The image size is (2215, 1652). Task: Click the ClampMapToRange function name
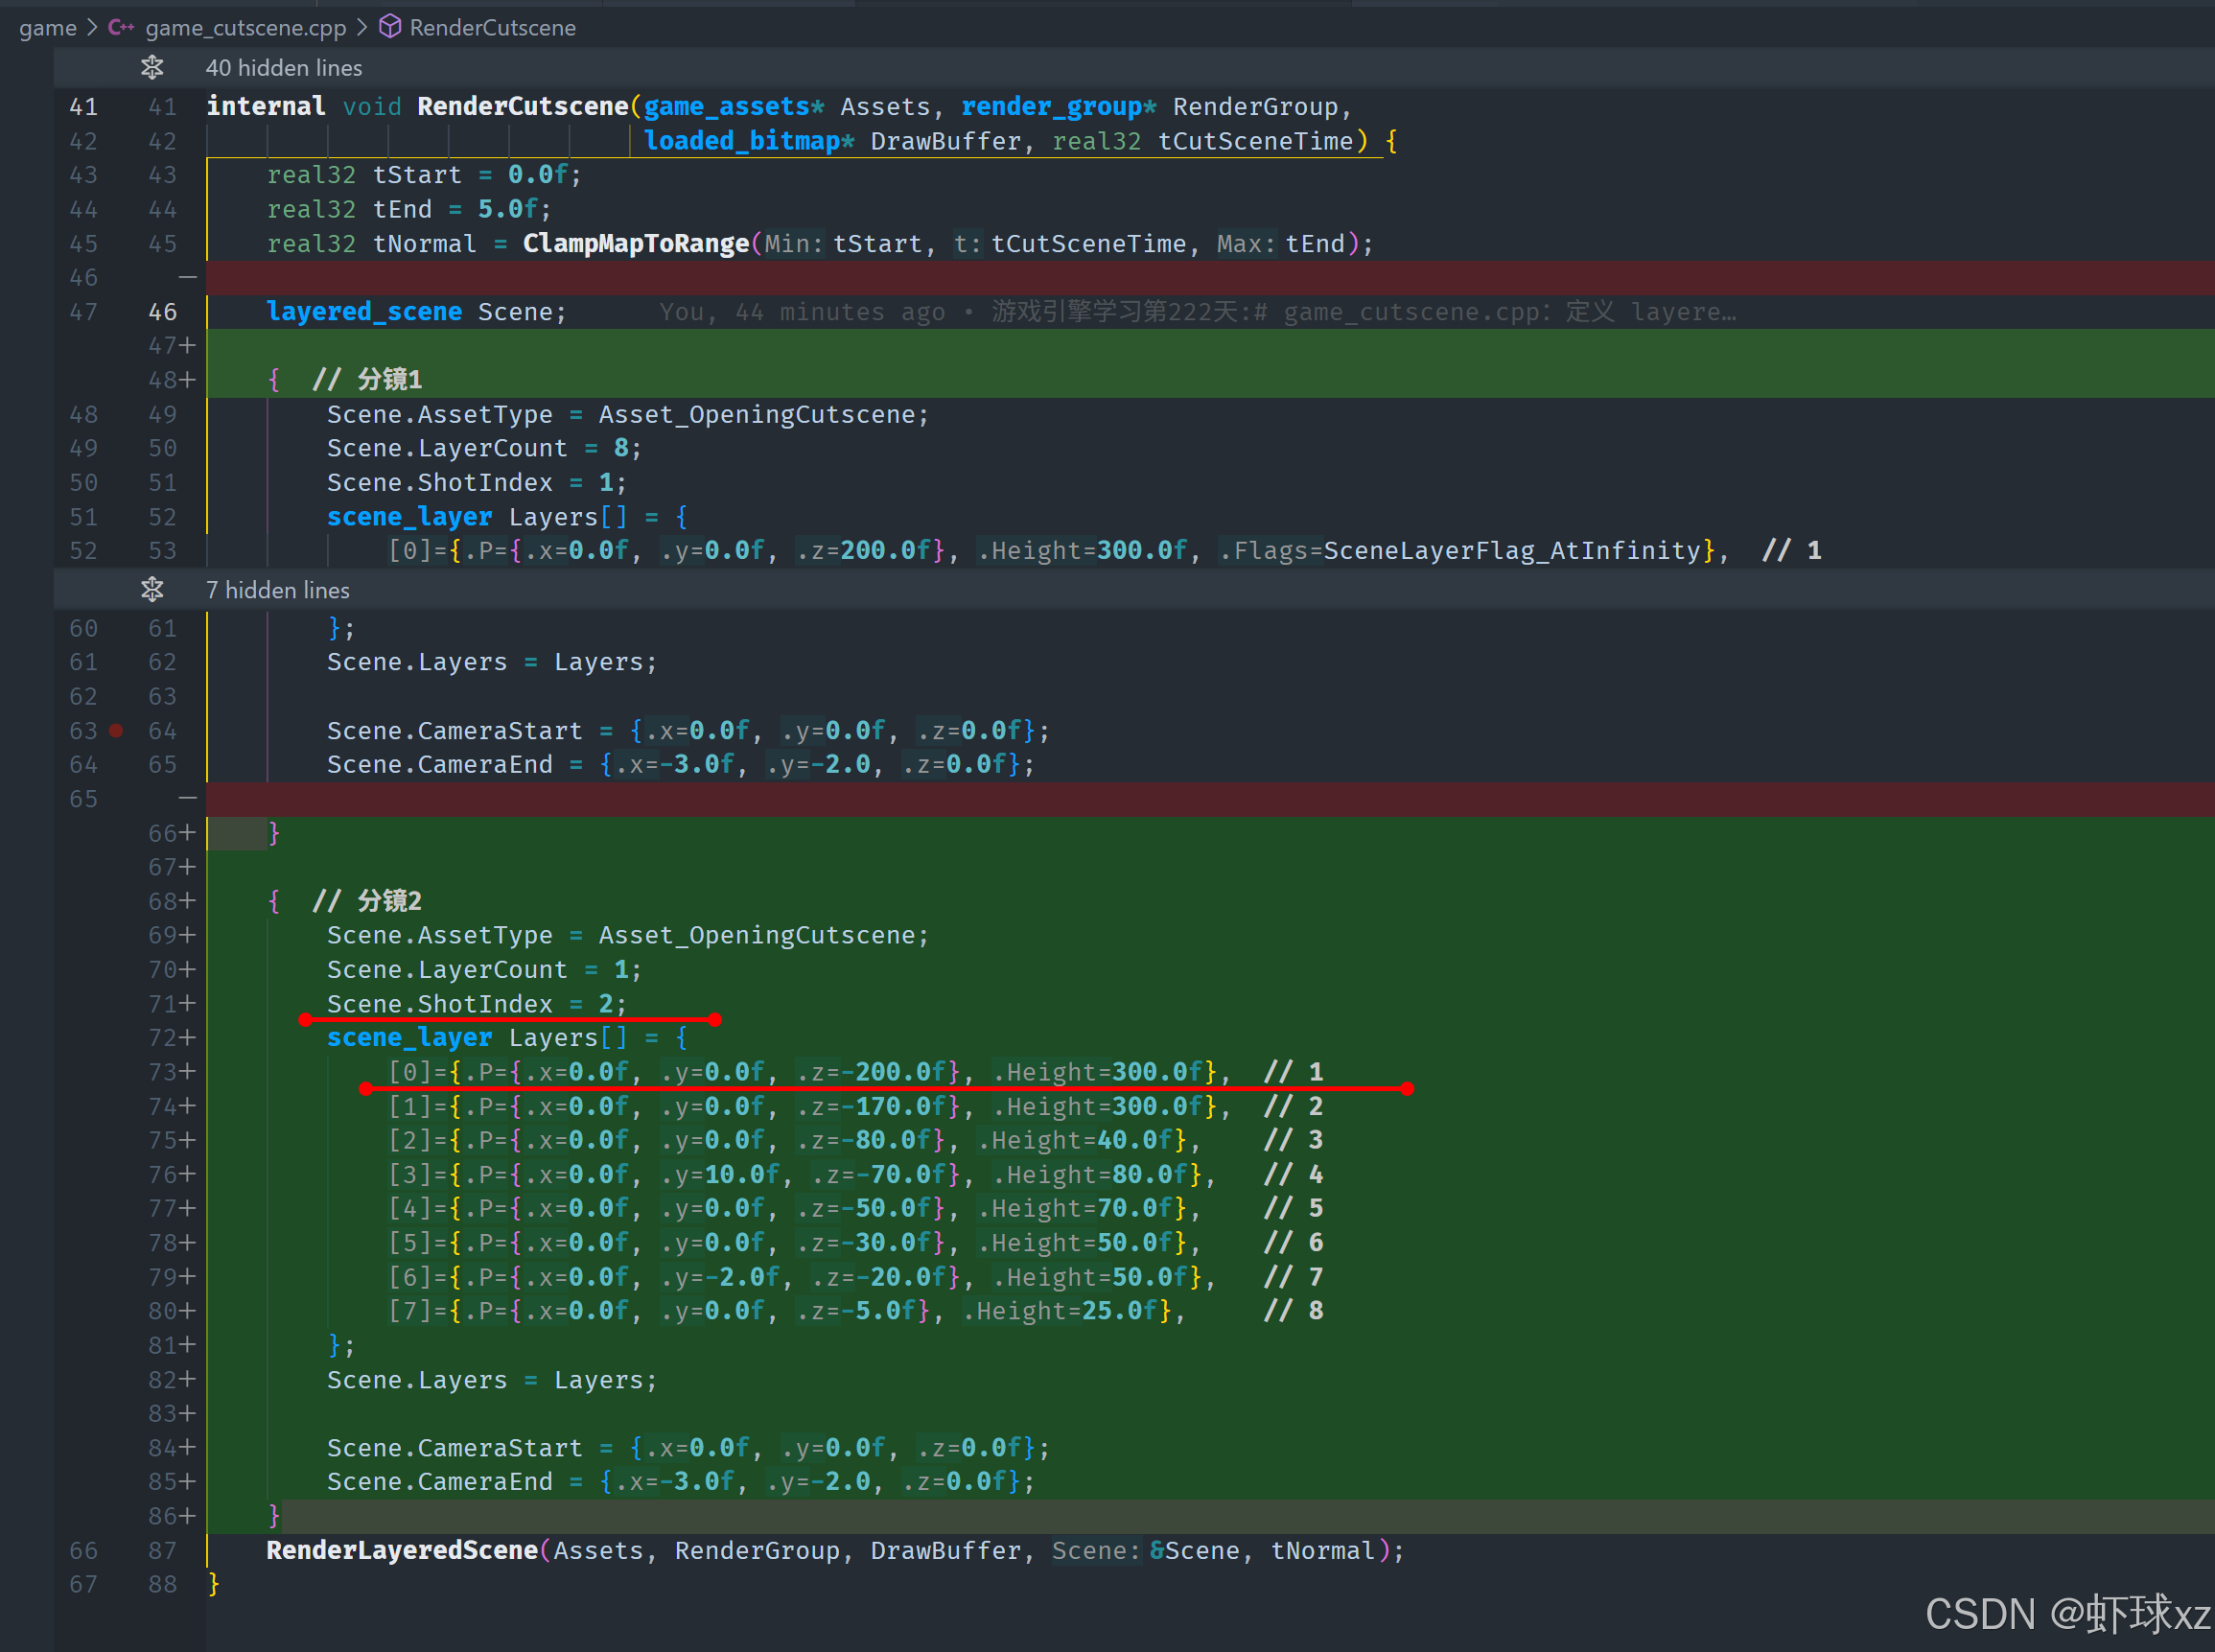636,243
